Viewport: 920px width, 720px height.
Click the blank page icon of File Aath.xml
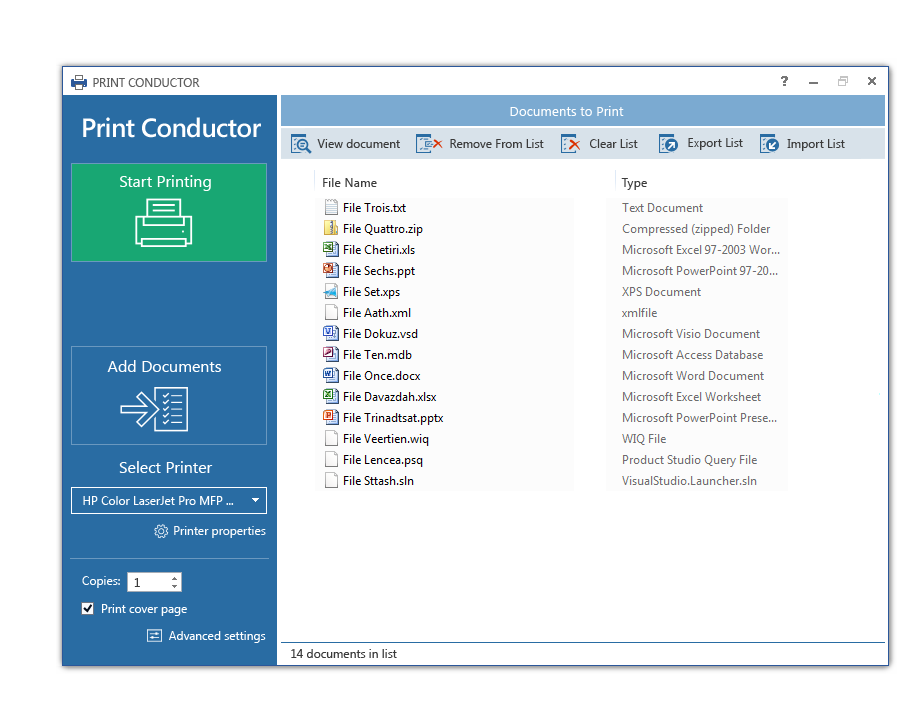(x=331, y=312)
